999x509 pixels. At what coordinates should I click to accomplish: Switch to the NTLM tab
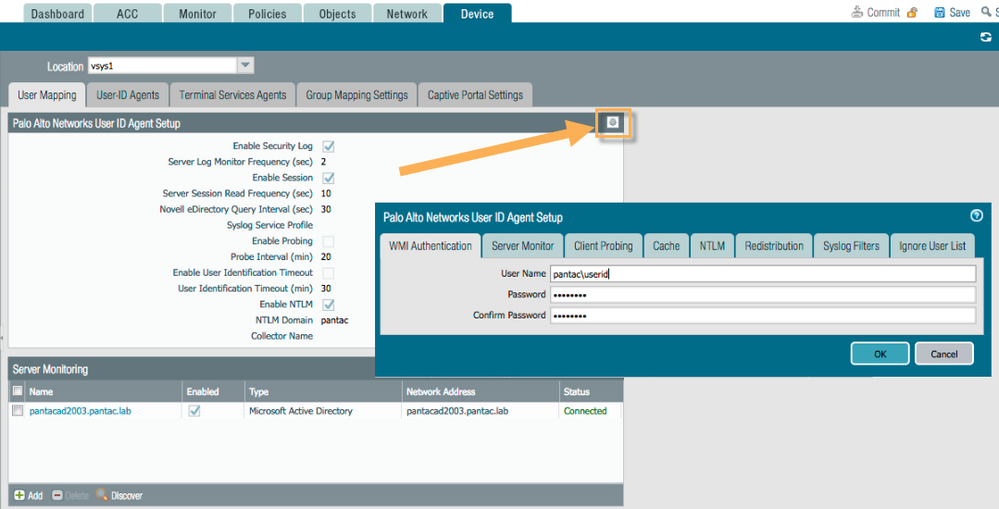[x=712, y=246]
